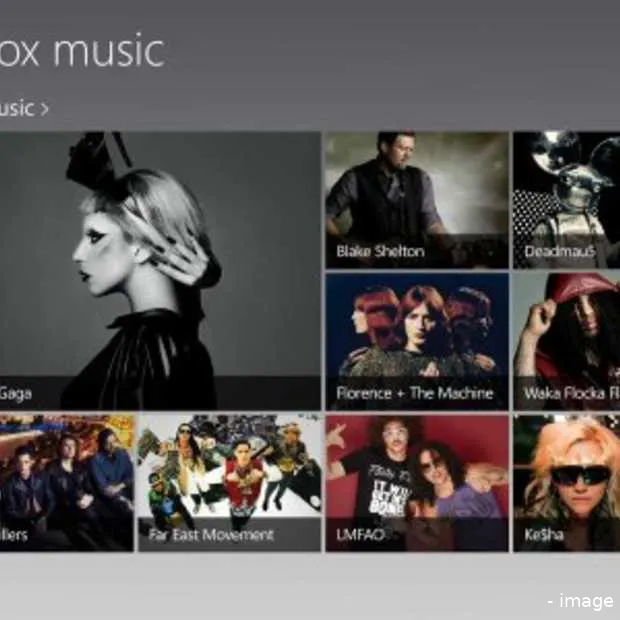The width and height of the screenshot is (620, 620).
Task: Open the LMFAO artist tile
Action: click(417, 483)
